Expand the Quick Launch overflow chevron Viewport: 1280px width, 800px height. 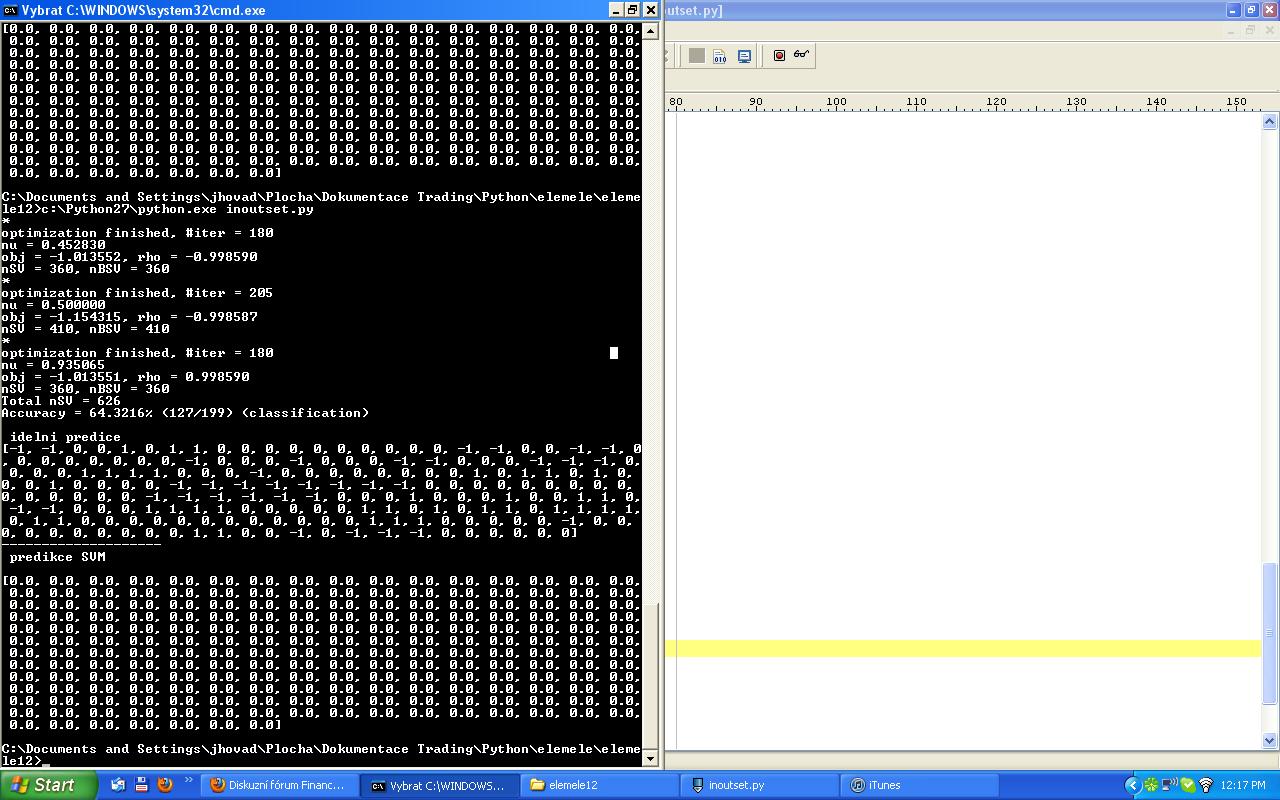[x=189, y=781]
